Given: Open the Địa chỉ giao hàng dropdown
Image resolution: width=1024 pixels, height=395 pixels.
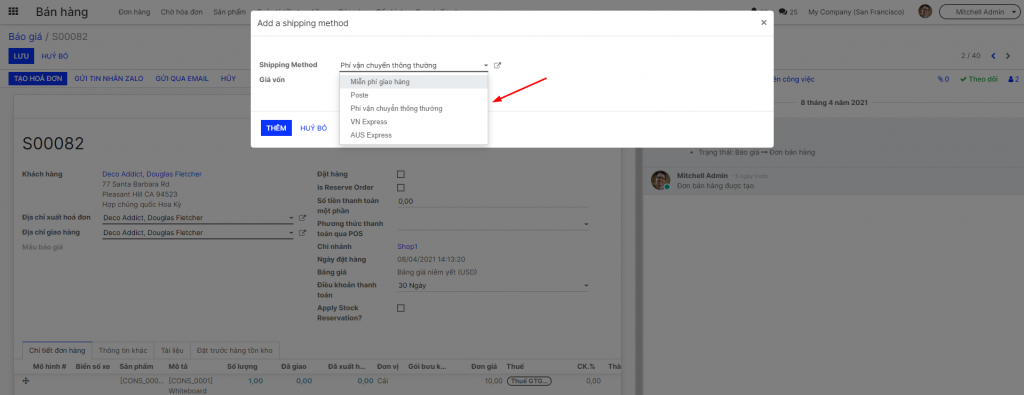Looking at the screenshot, I should point(291,232).
